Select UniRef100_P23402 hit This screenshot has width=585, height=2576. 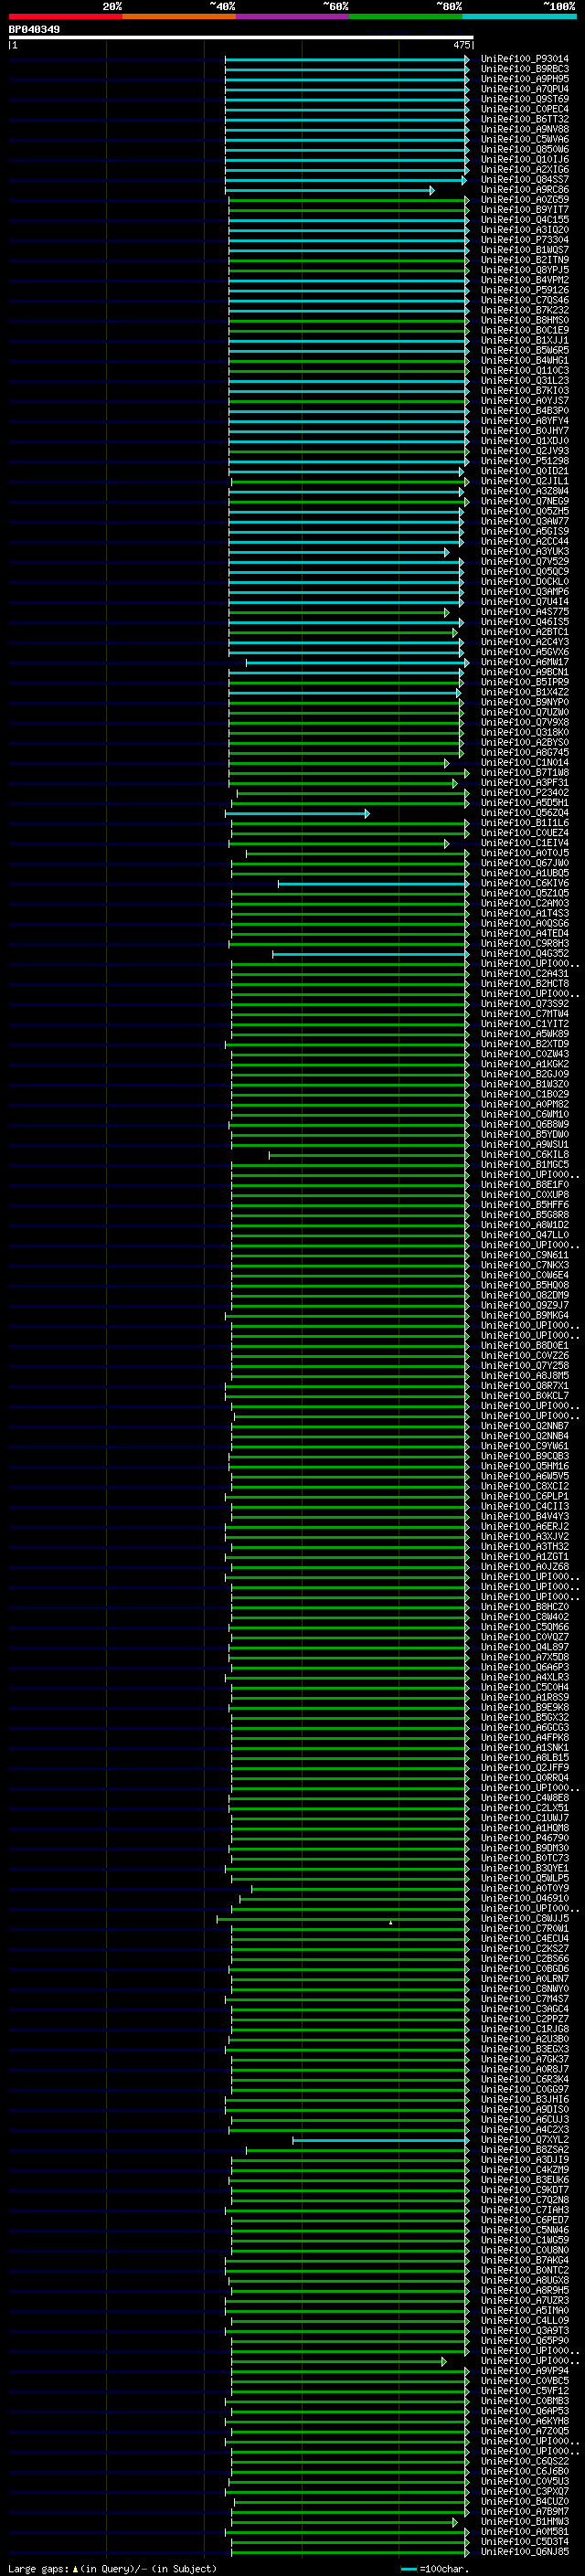(x=524, y=793)
